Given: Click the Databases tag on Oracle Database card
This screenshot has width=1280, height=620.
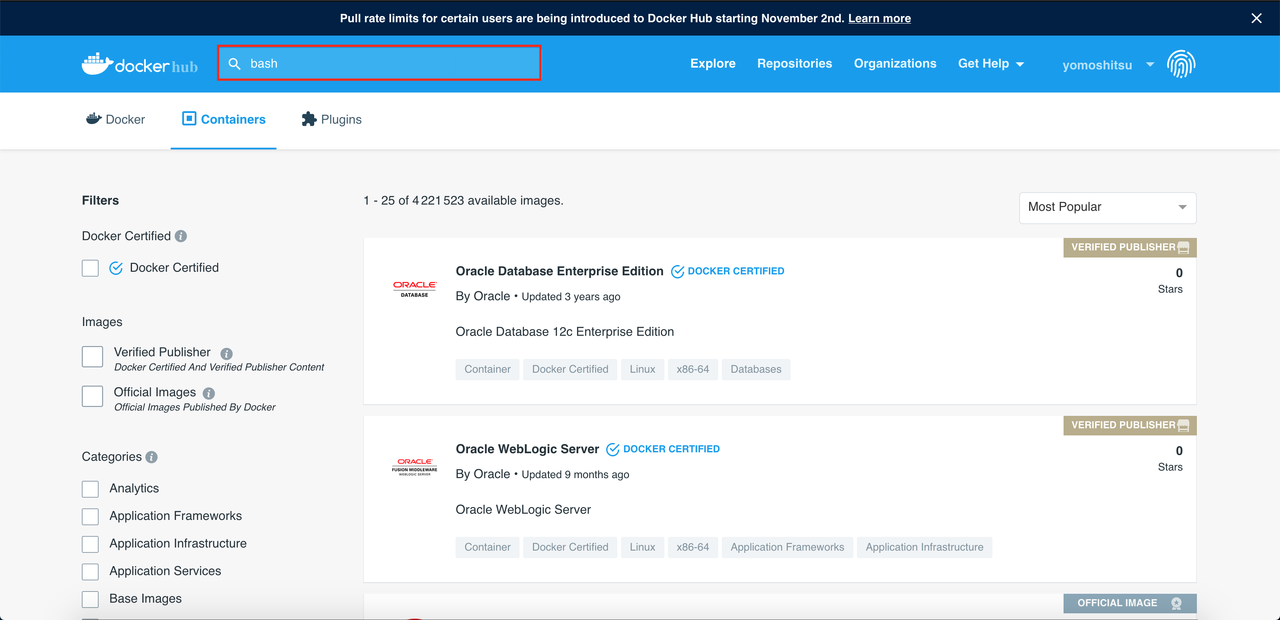Looking at the screenshot, I should 756,369.
